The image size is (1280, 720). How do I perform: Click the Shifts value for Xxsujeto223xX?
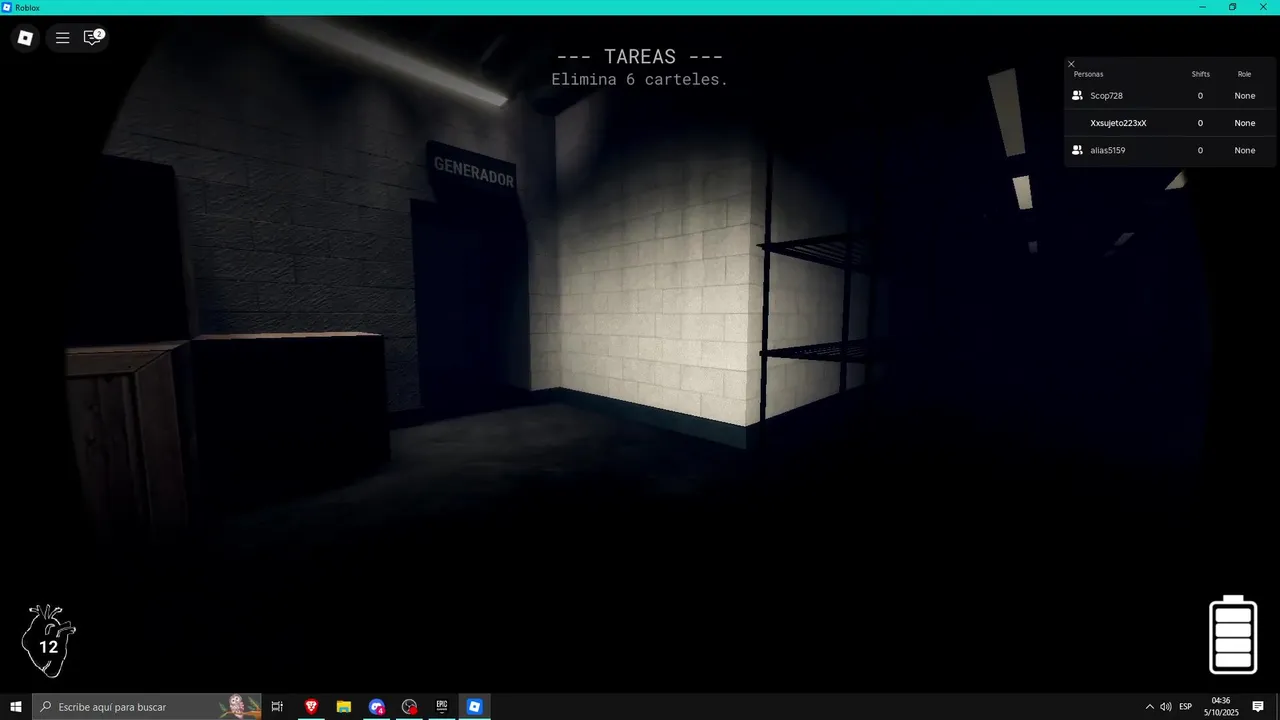[1200, 123]
